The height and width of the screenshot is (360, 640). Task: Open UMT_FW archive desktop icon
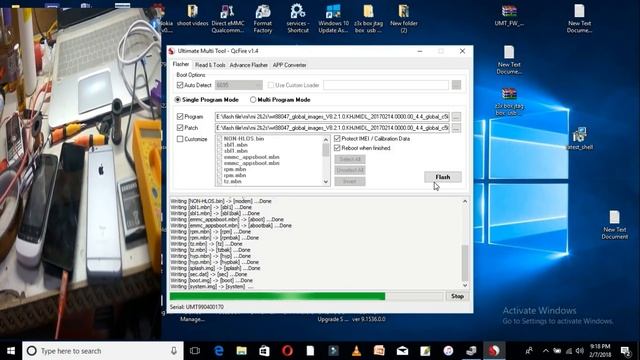pos(509,15)
